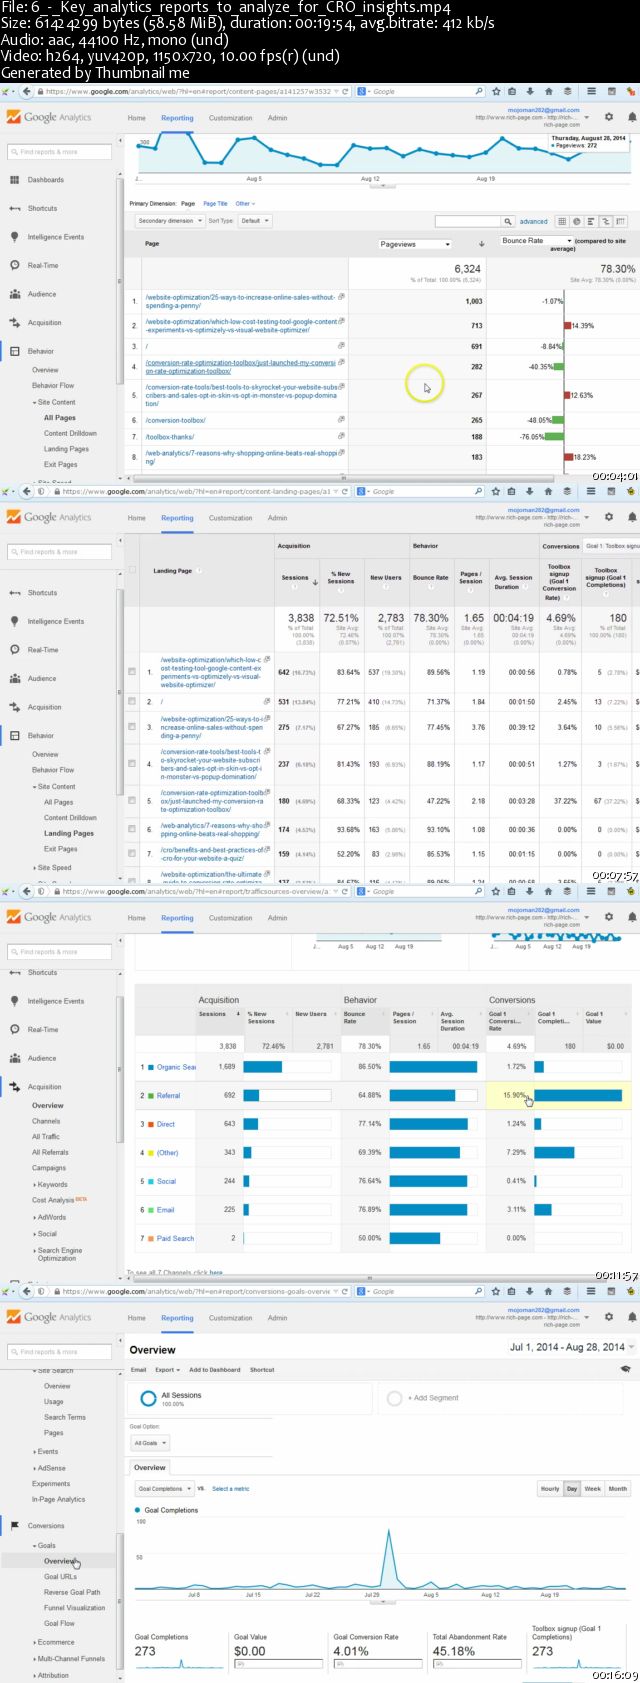
Task: Click the All Sessions segment circle
Action: [148, 1398]
